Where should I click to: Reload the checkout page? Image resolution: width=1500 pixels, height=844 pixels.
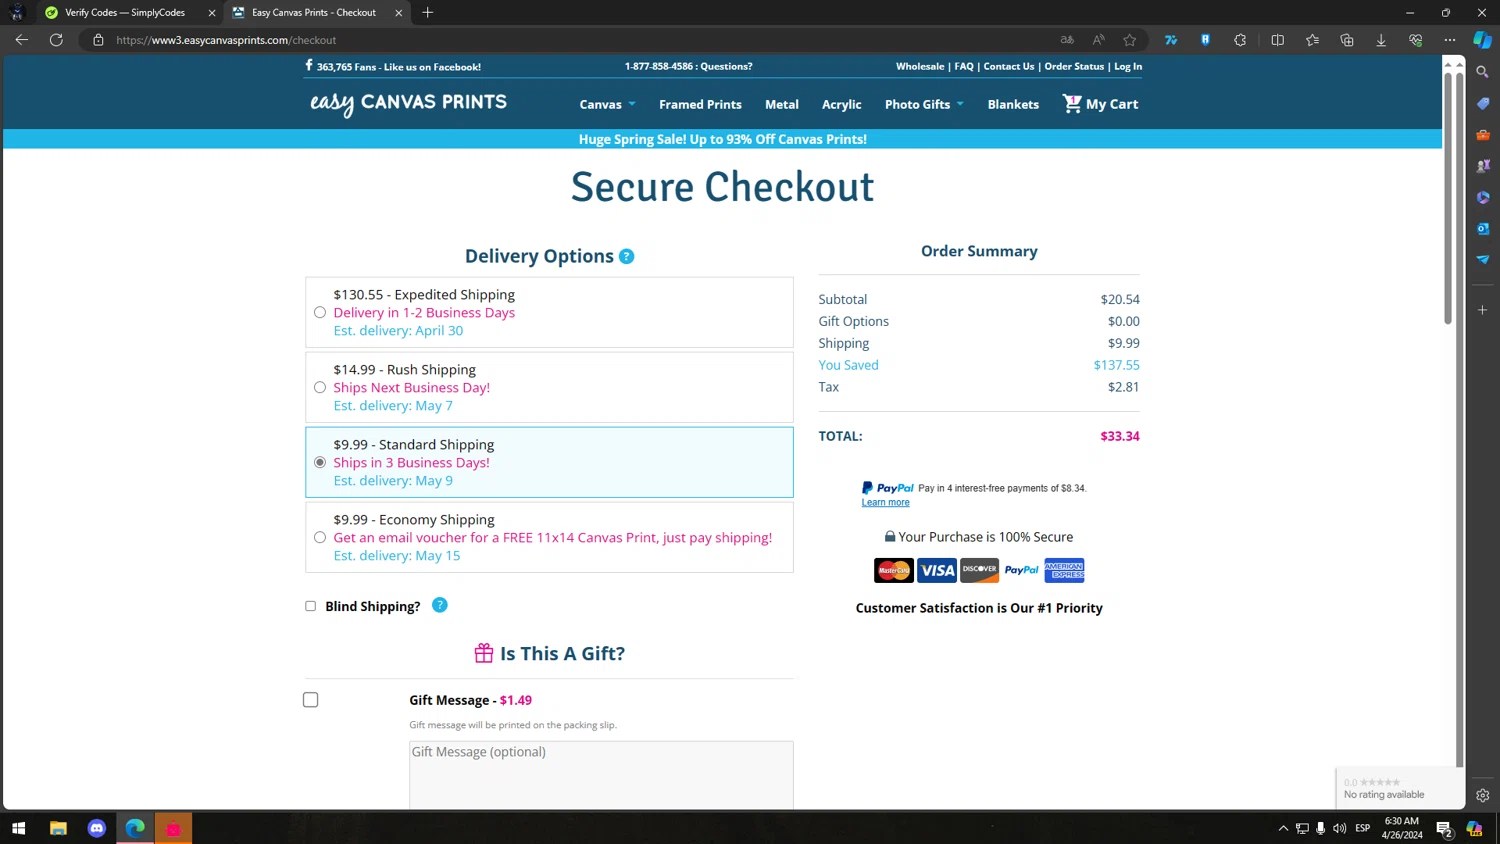tap(56, 40)
